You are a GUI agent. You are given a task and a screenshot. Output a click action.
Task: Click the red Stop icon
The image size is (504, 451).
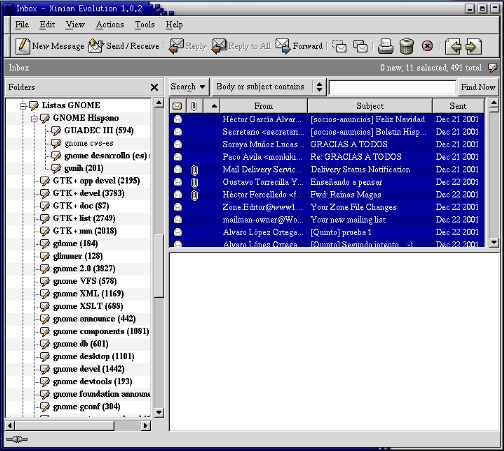[x=427, y=46]
